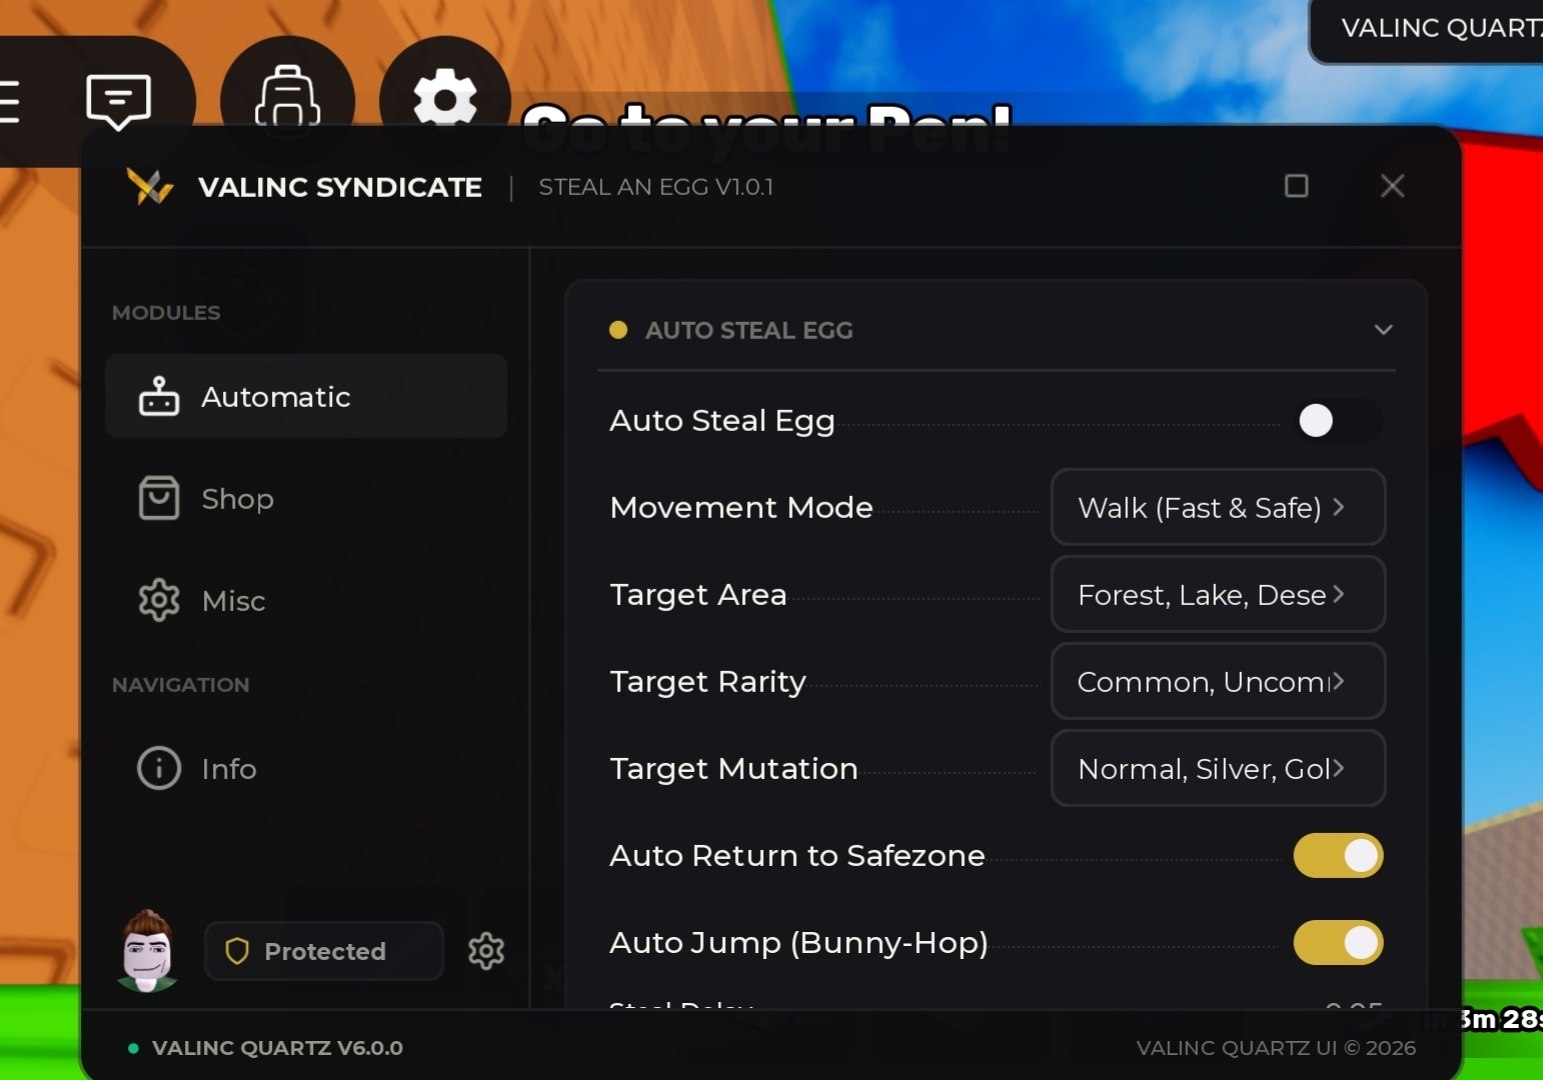Open the Target Area dropdown
This screenshot has width=1543, height=1080.
point(1218,594)
